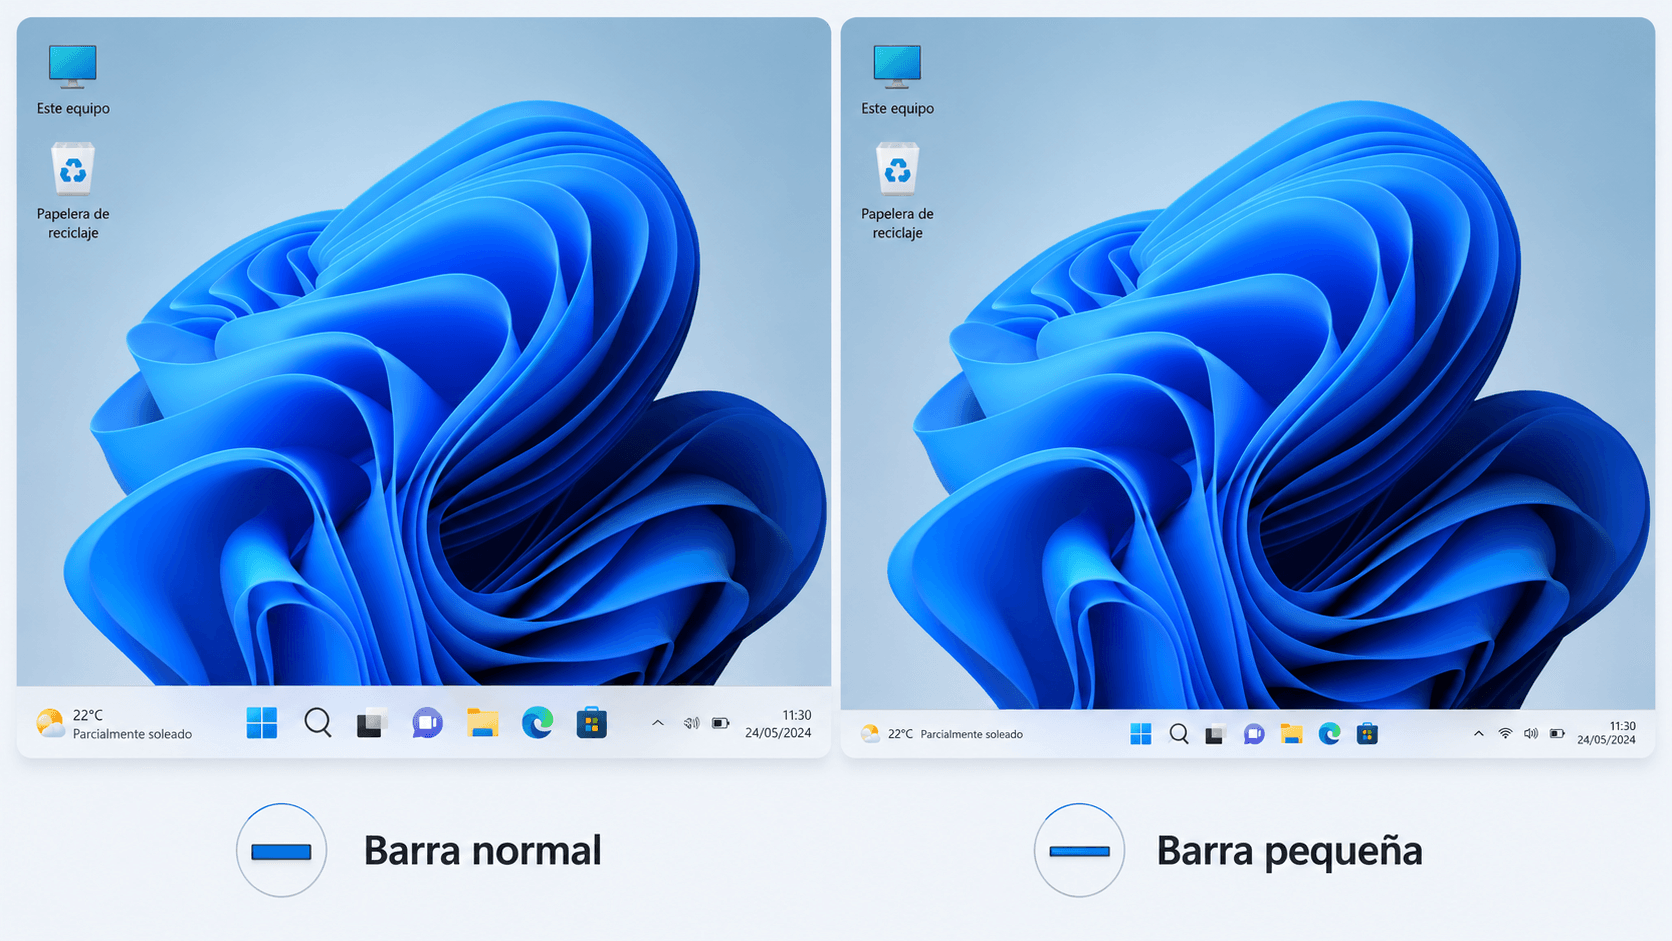Open Microsoft Store on the small taskbar
The image size is (1672, 941).
coord(1367,734)
